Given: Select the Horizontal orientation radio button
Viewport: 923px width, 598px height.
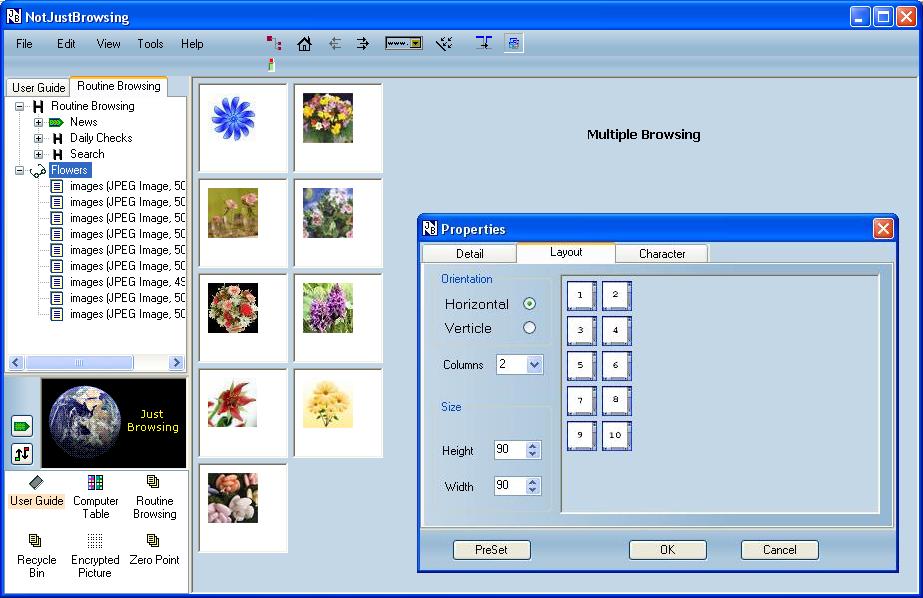Looking at the screenshot, I should pyautogui.click(x=529, y=304).
